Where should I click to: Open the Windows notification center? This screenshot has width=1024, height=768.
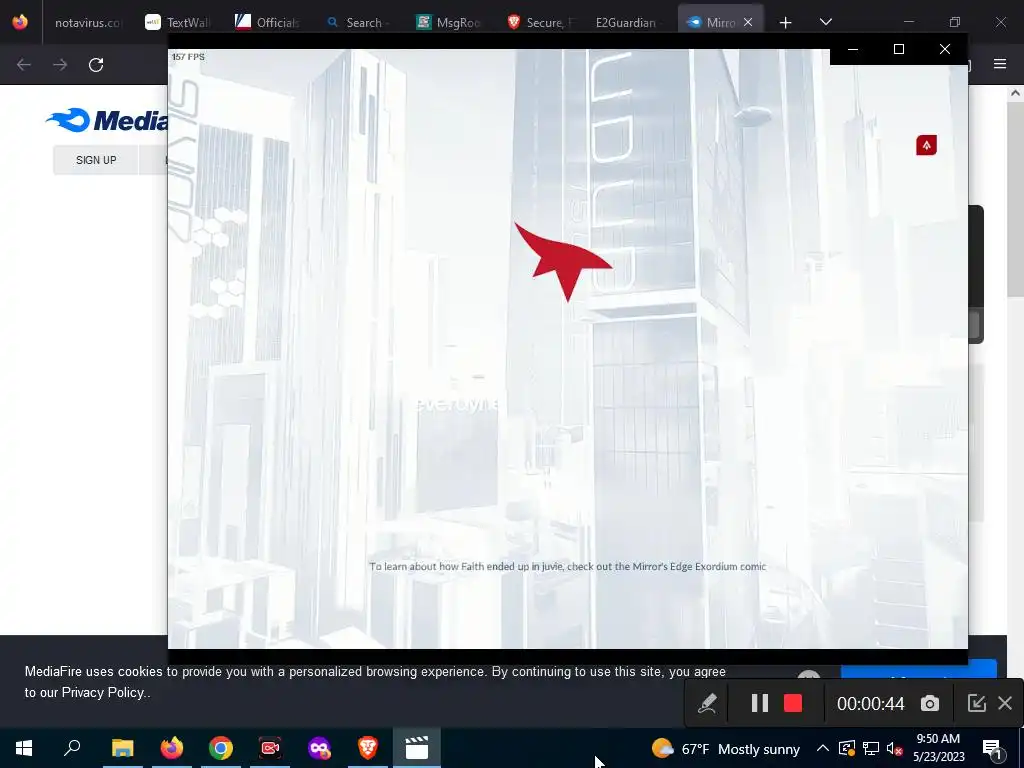tap(992, 748)
